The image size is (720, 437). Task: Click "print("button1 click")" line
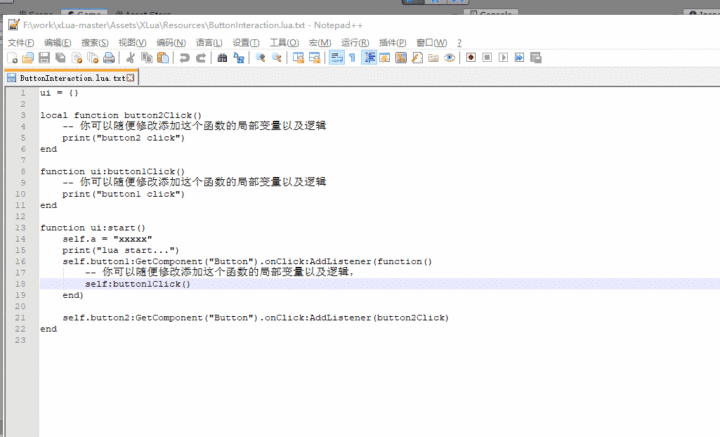coord(124,194)
